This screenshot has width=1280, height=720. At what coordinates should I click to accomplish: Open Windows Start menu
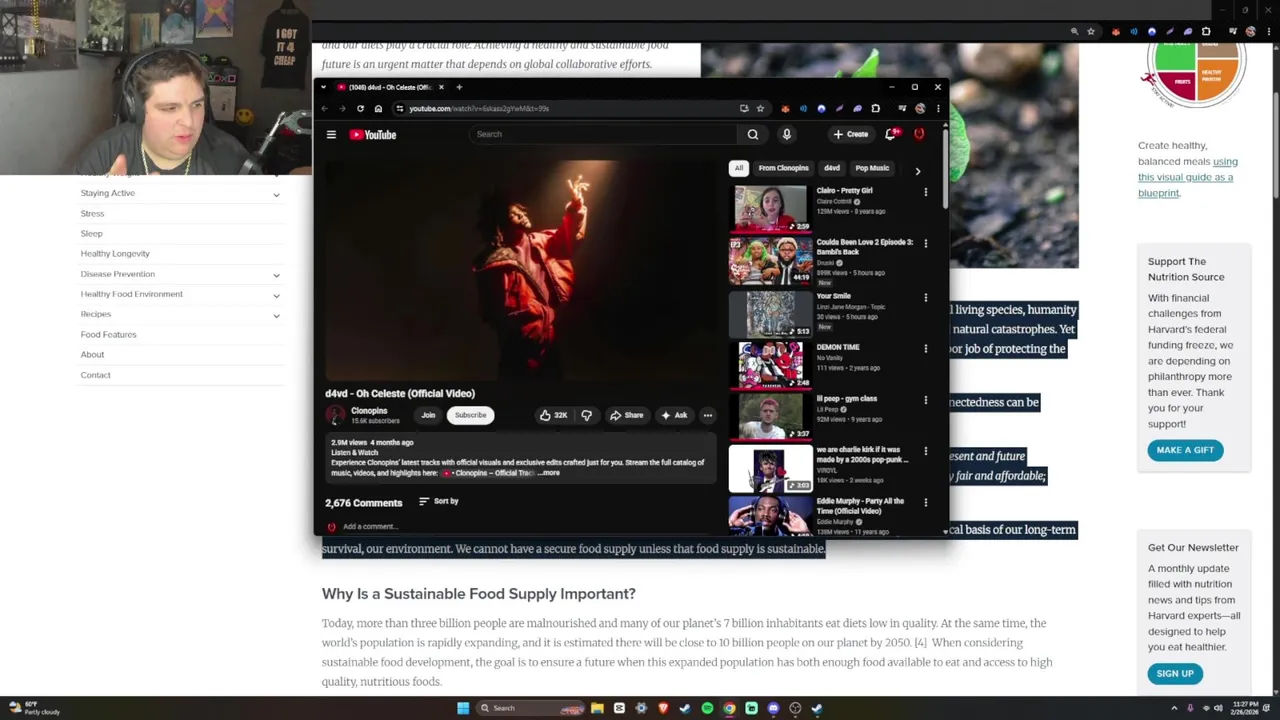pyautogui.click(x=463, y=708)
